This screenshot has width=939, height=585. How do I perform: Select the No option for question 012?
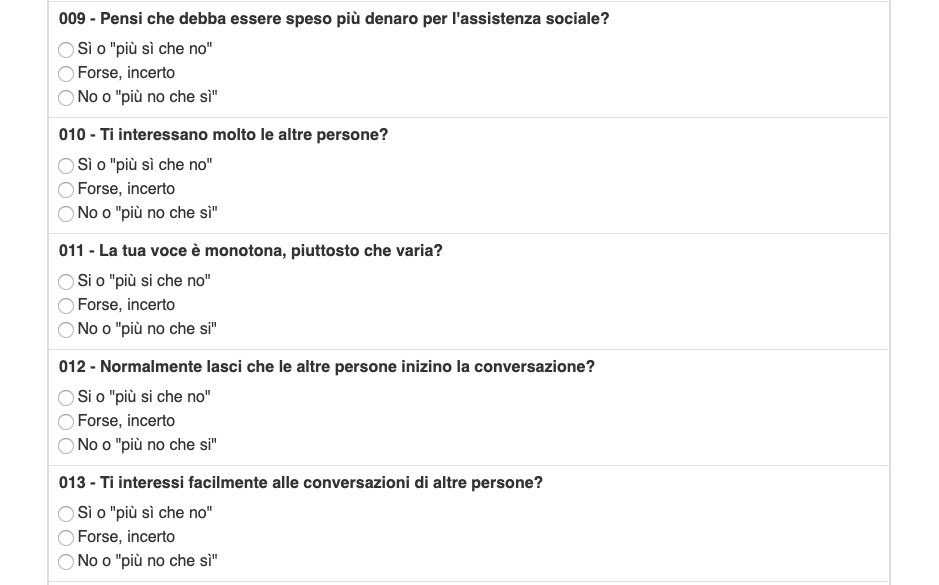point(66,445)
